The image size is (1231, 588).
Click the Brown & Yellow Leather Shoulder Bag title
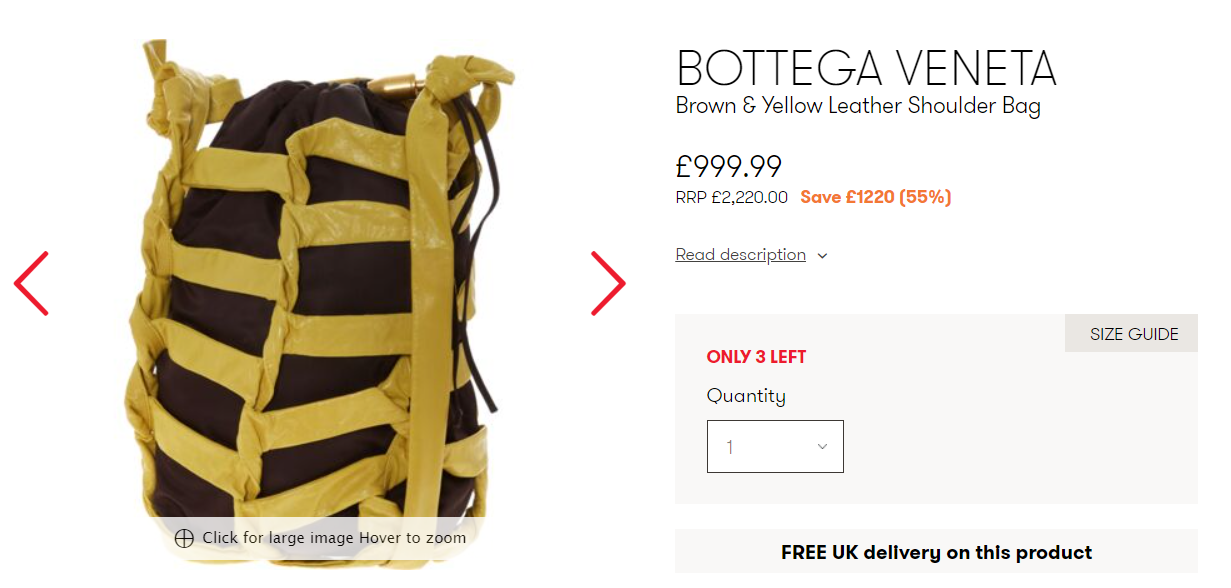pyautogui.click(x=858, y=105)
